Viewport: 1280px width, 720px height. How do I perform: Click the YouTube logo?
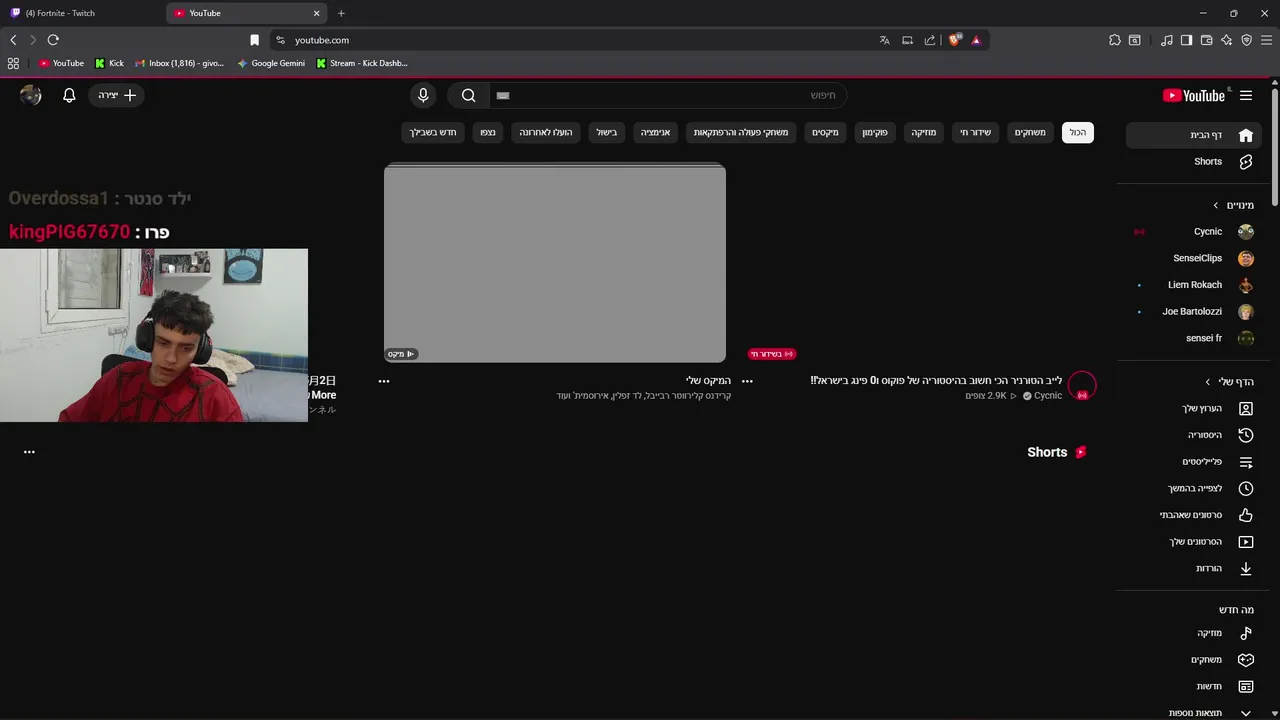(x=1194, y=95)
